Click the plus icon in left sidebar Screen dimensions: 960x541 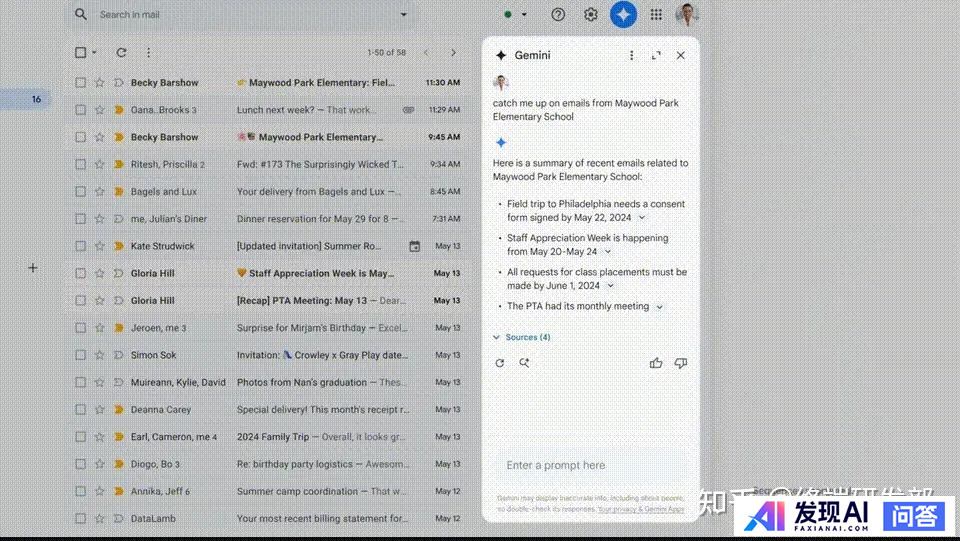click(x=33, y=267)
